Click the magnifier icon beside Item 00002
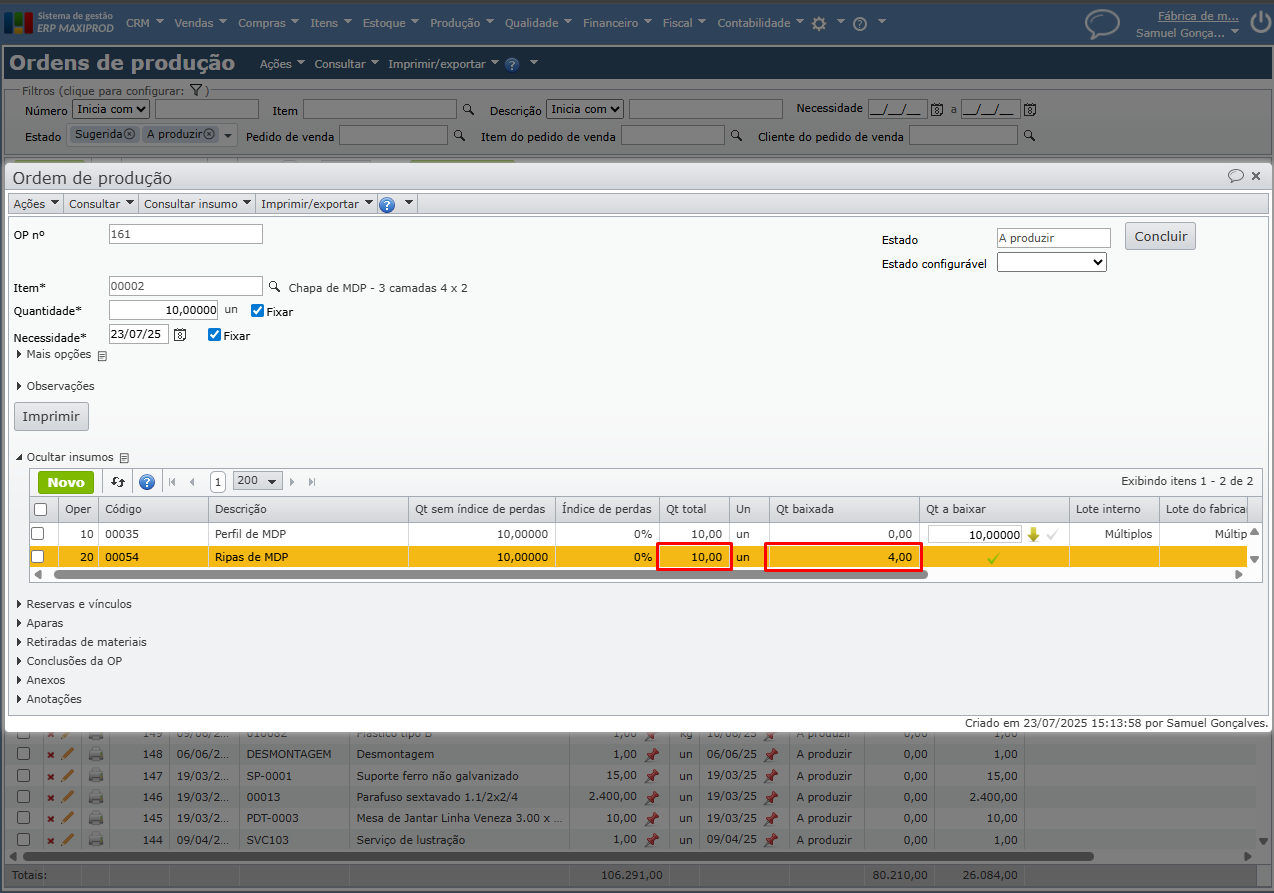The height and width of the screenshot is (893, 1274). point(275,287)
